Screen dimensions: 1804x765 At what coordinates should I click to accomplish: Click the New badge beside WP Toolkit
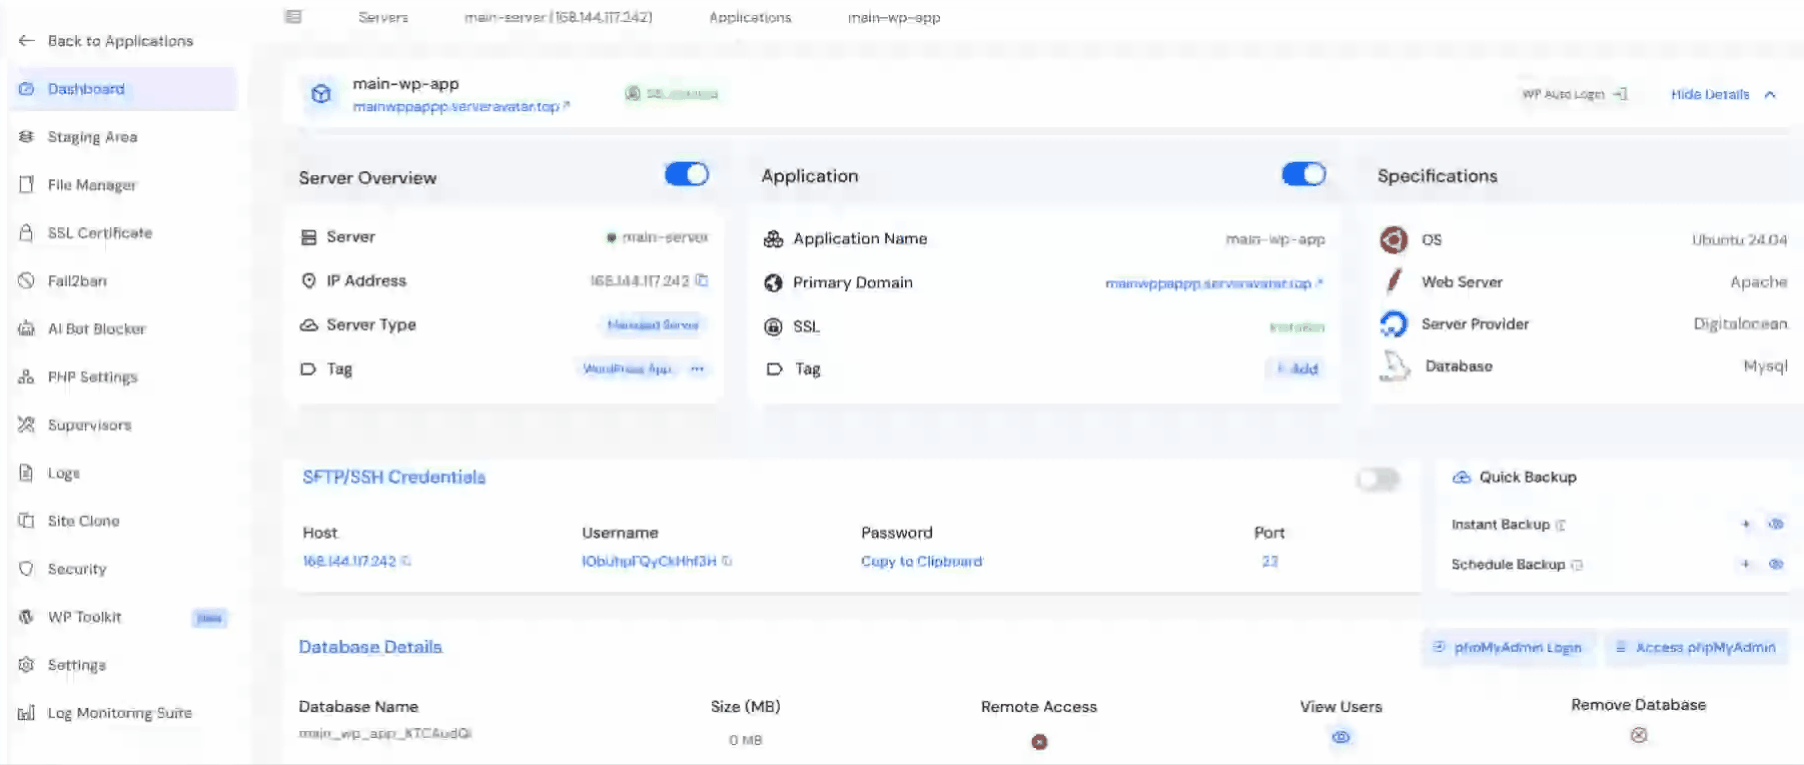click(209, 618)
